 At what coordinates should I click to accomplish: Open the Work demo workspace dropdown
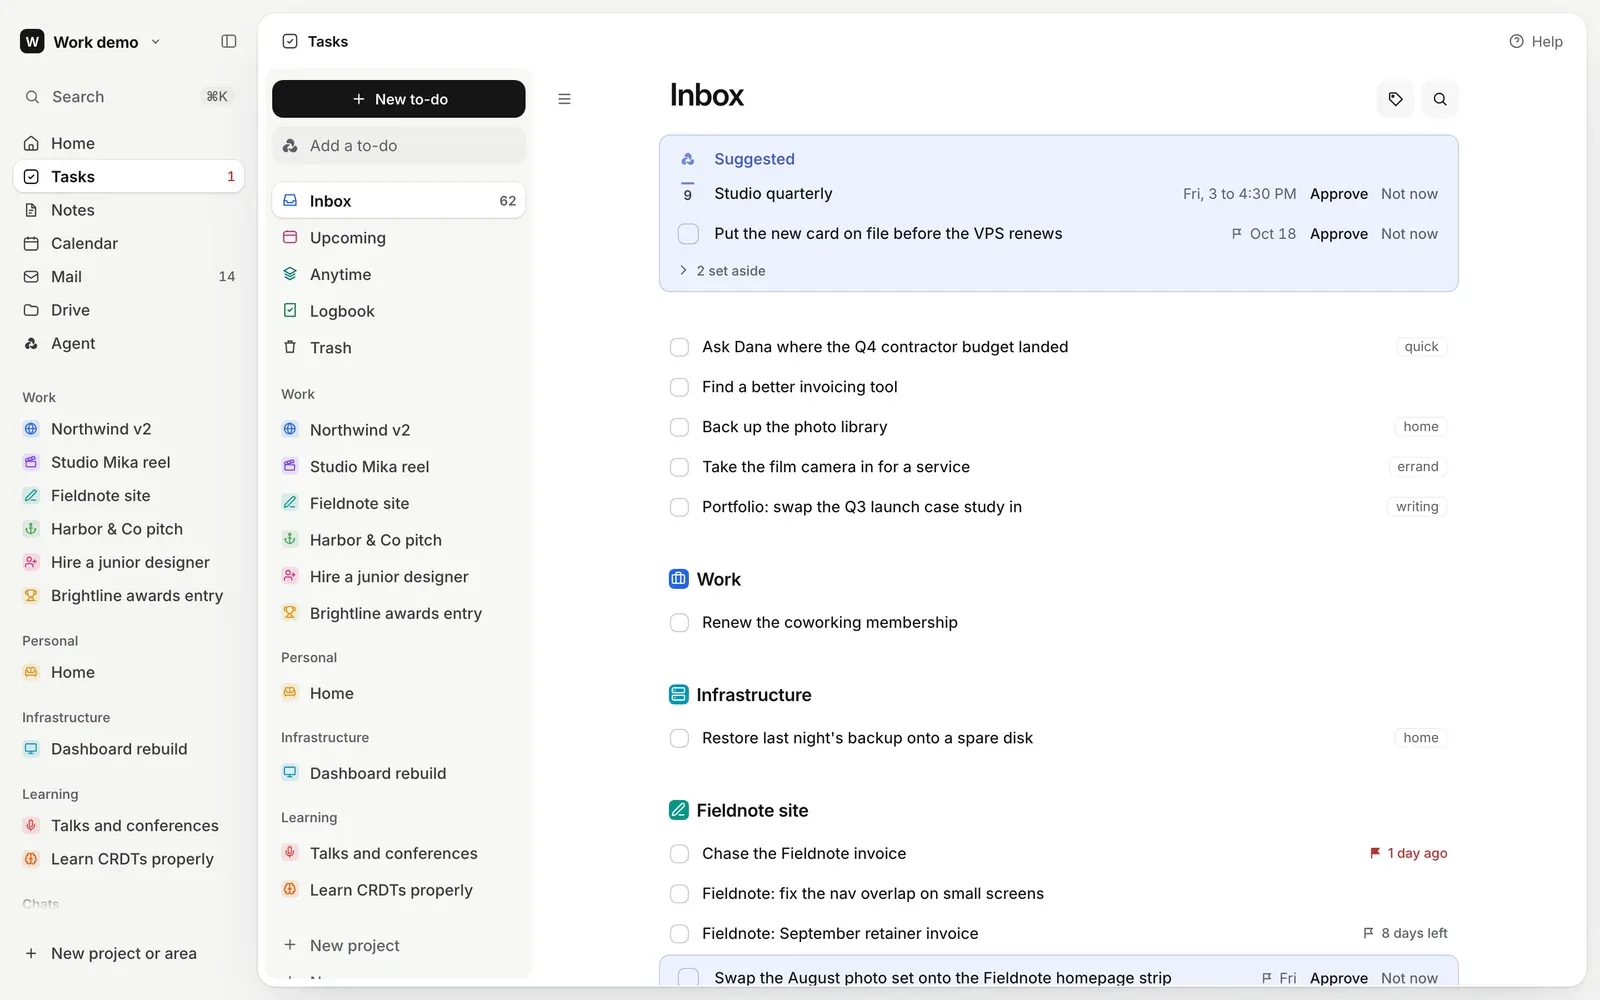tap(90, 41)
